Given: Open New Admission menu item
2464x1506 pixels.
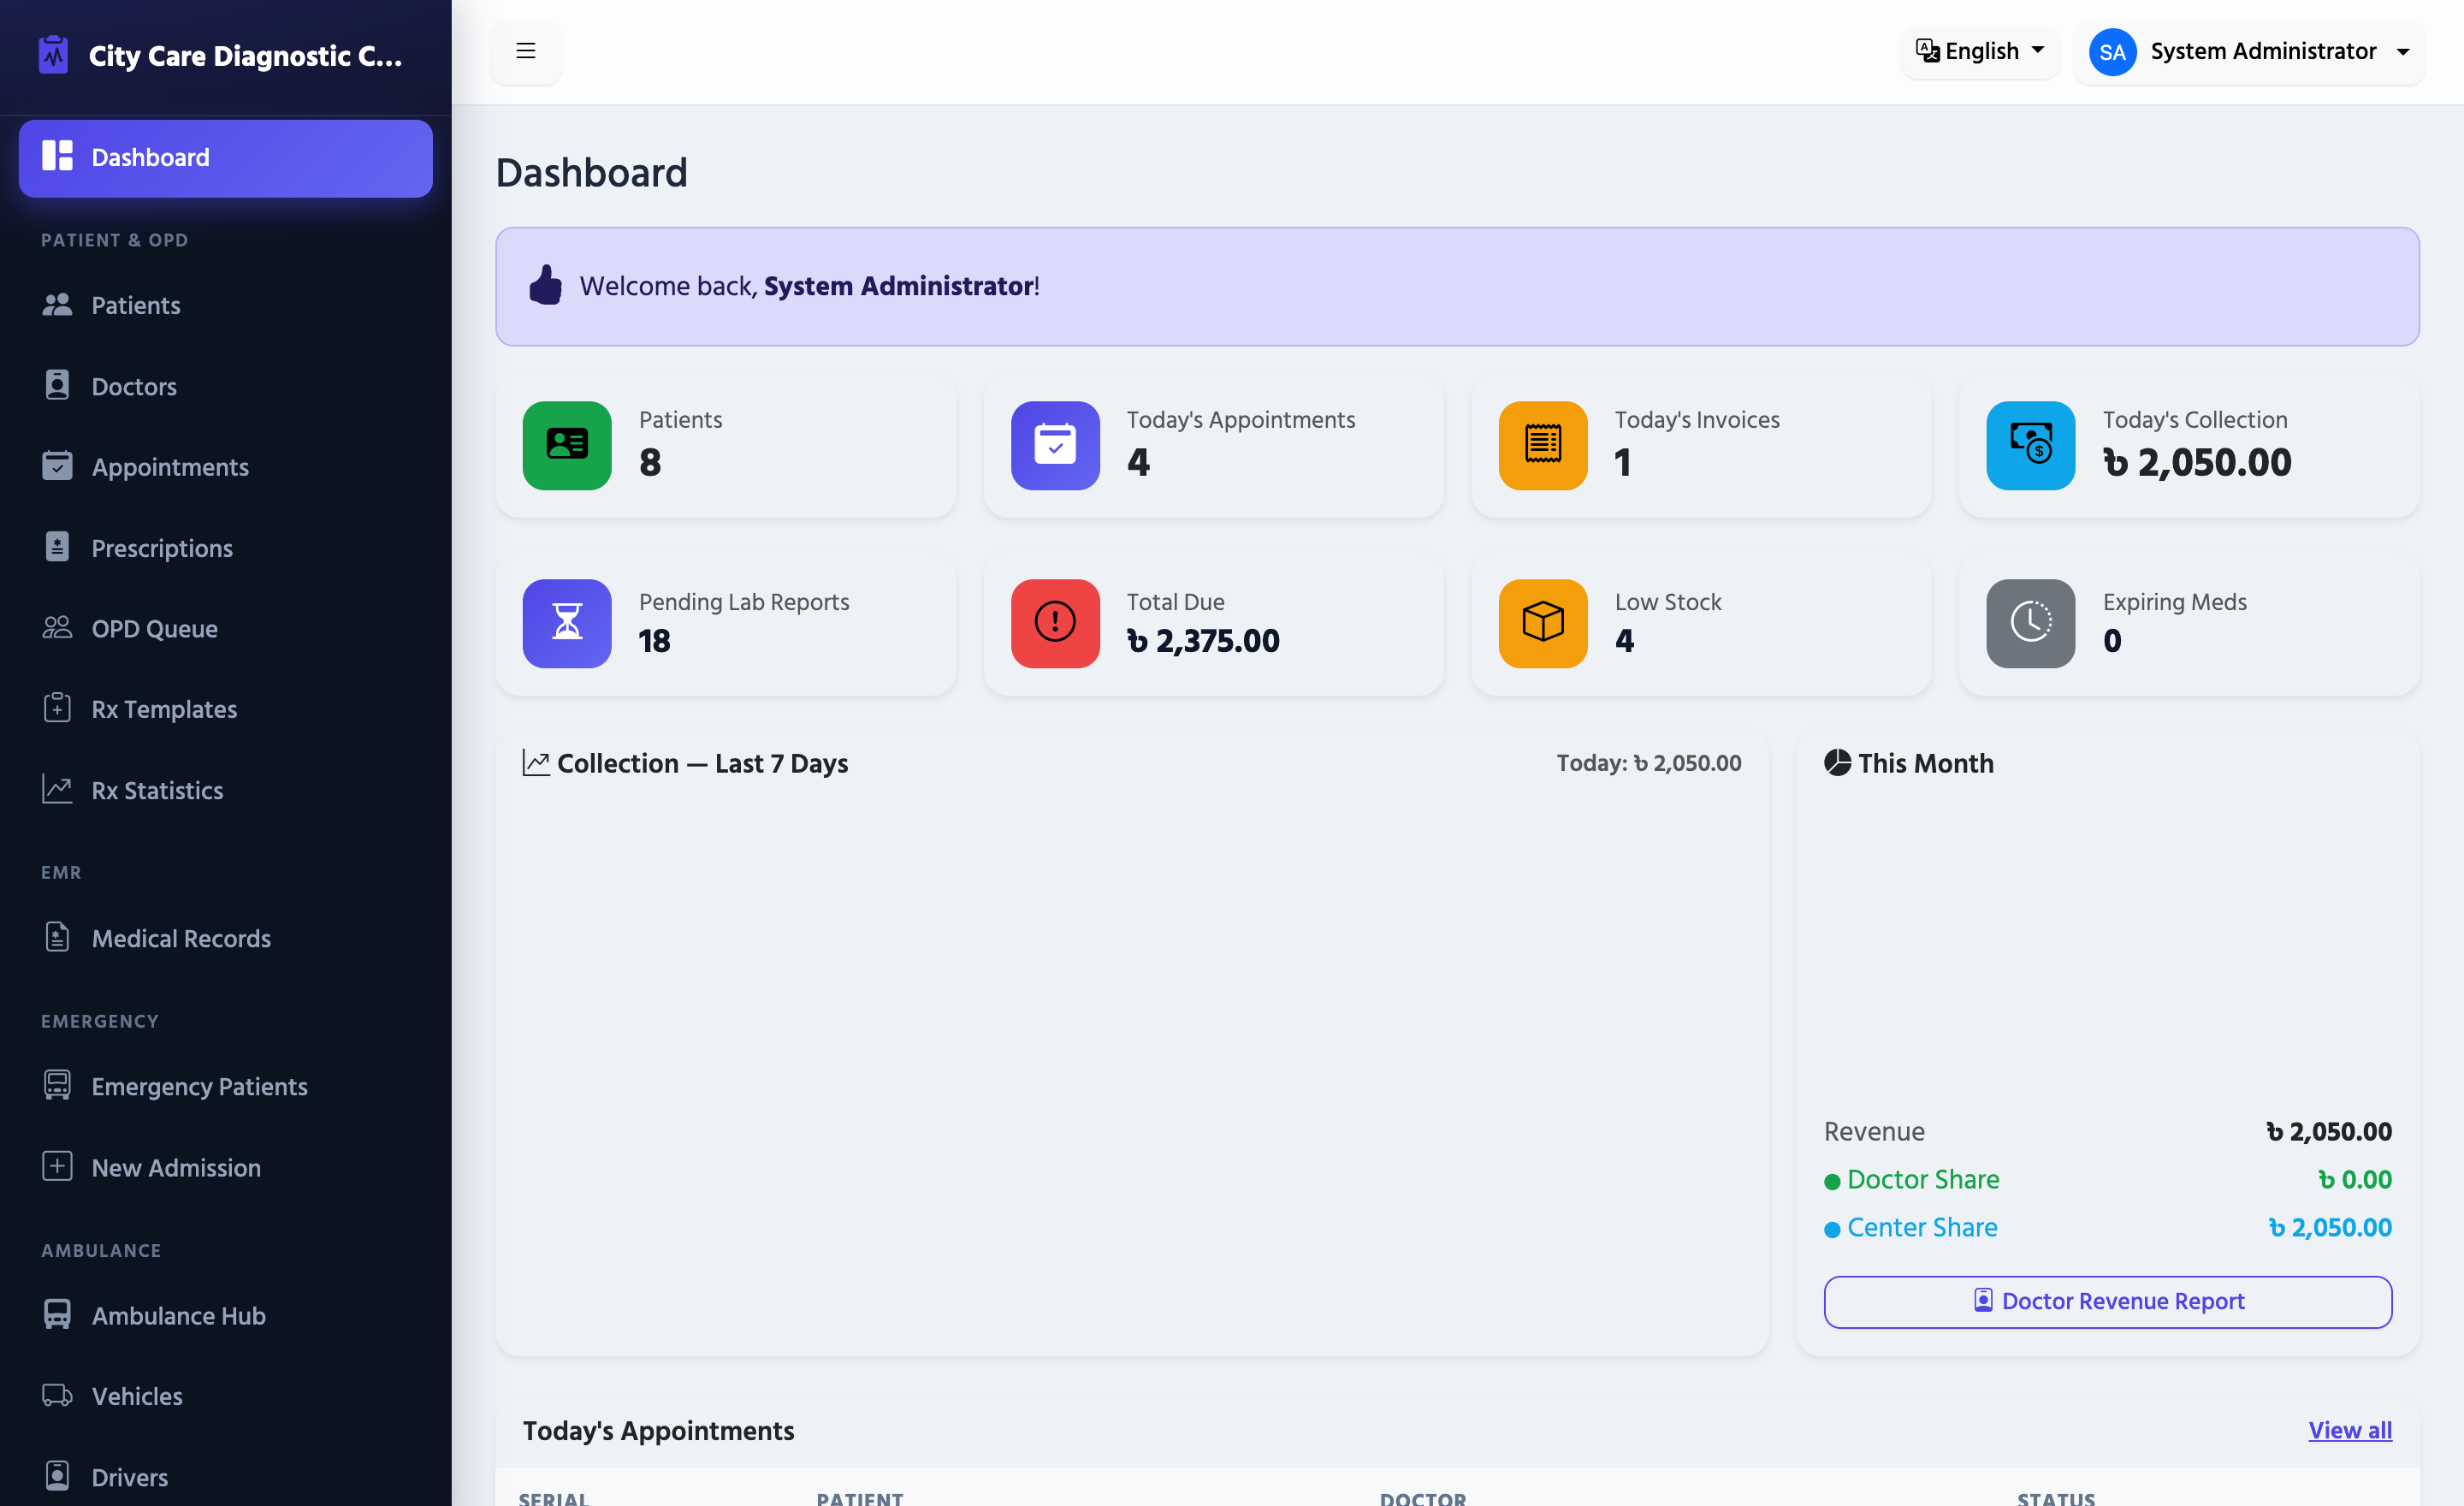Looking at the screenshot, I should 226,1166.
